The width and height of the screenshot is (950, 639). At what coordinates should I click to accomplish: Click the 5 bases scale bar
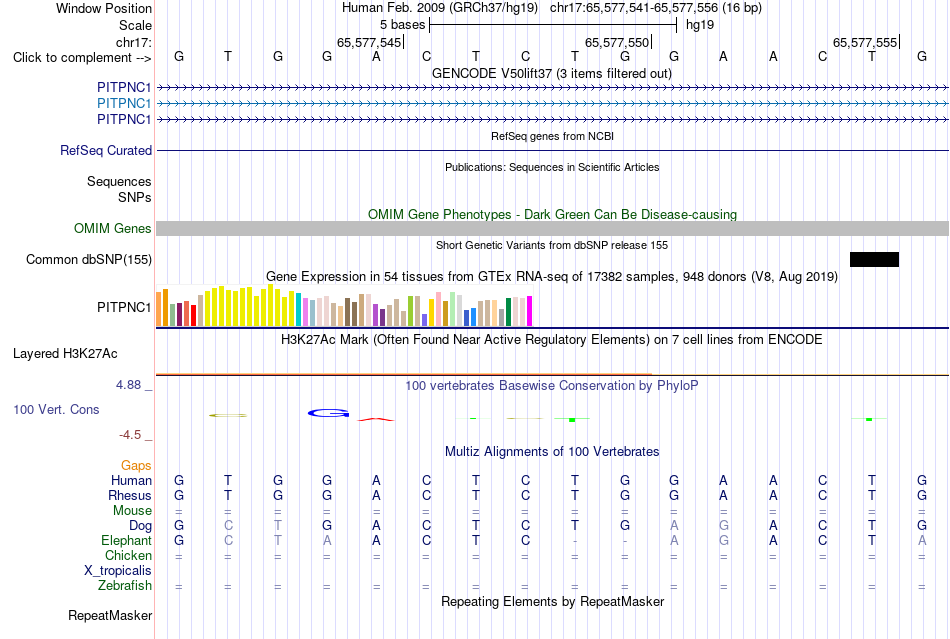(x=553, y=25)
